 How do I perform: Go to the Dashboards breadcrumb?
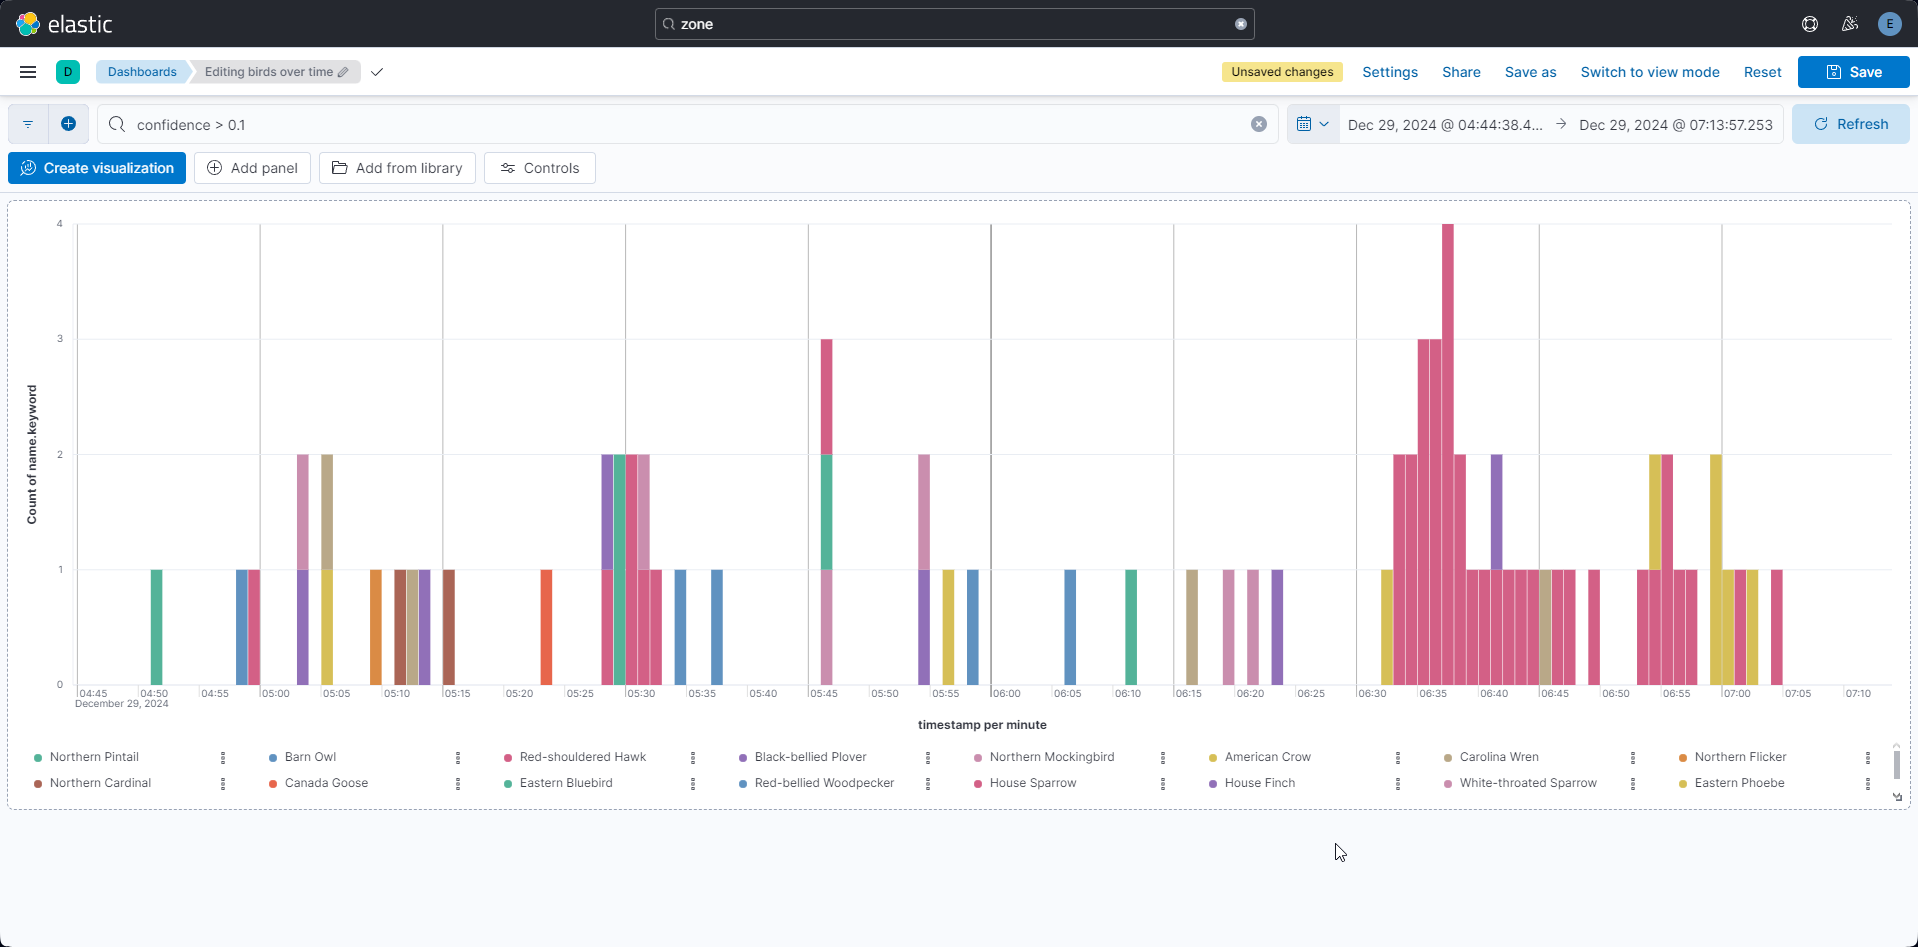pos(142,72)
